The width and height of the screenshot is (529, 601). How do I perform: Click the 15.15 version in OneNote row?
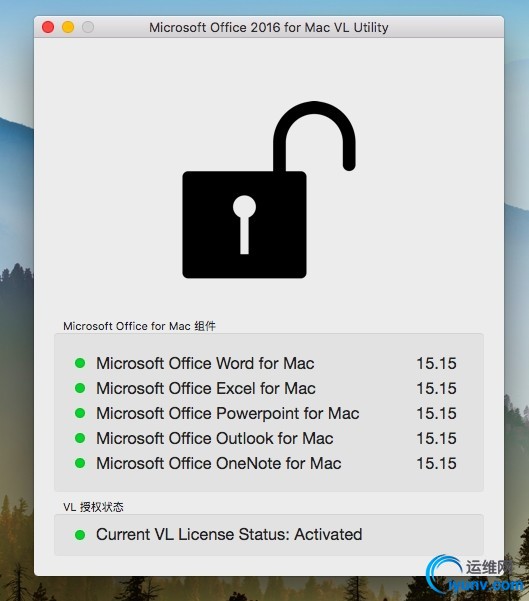click(437, 463)
